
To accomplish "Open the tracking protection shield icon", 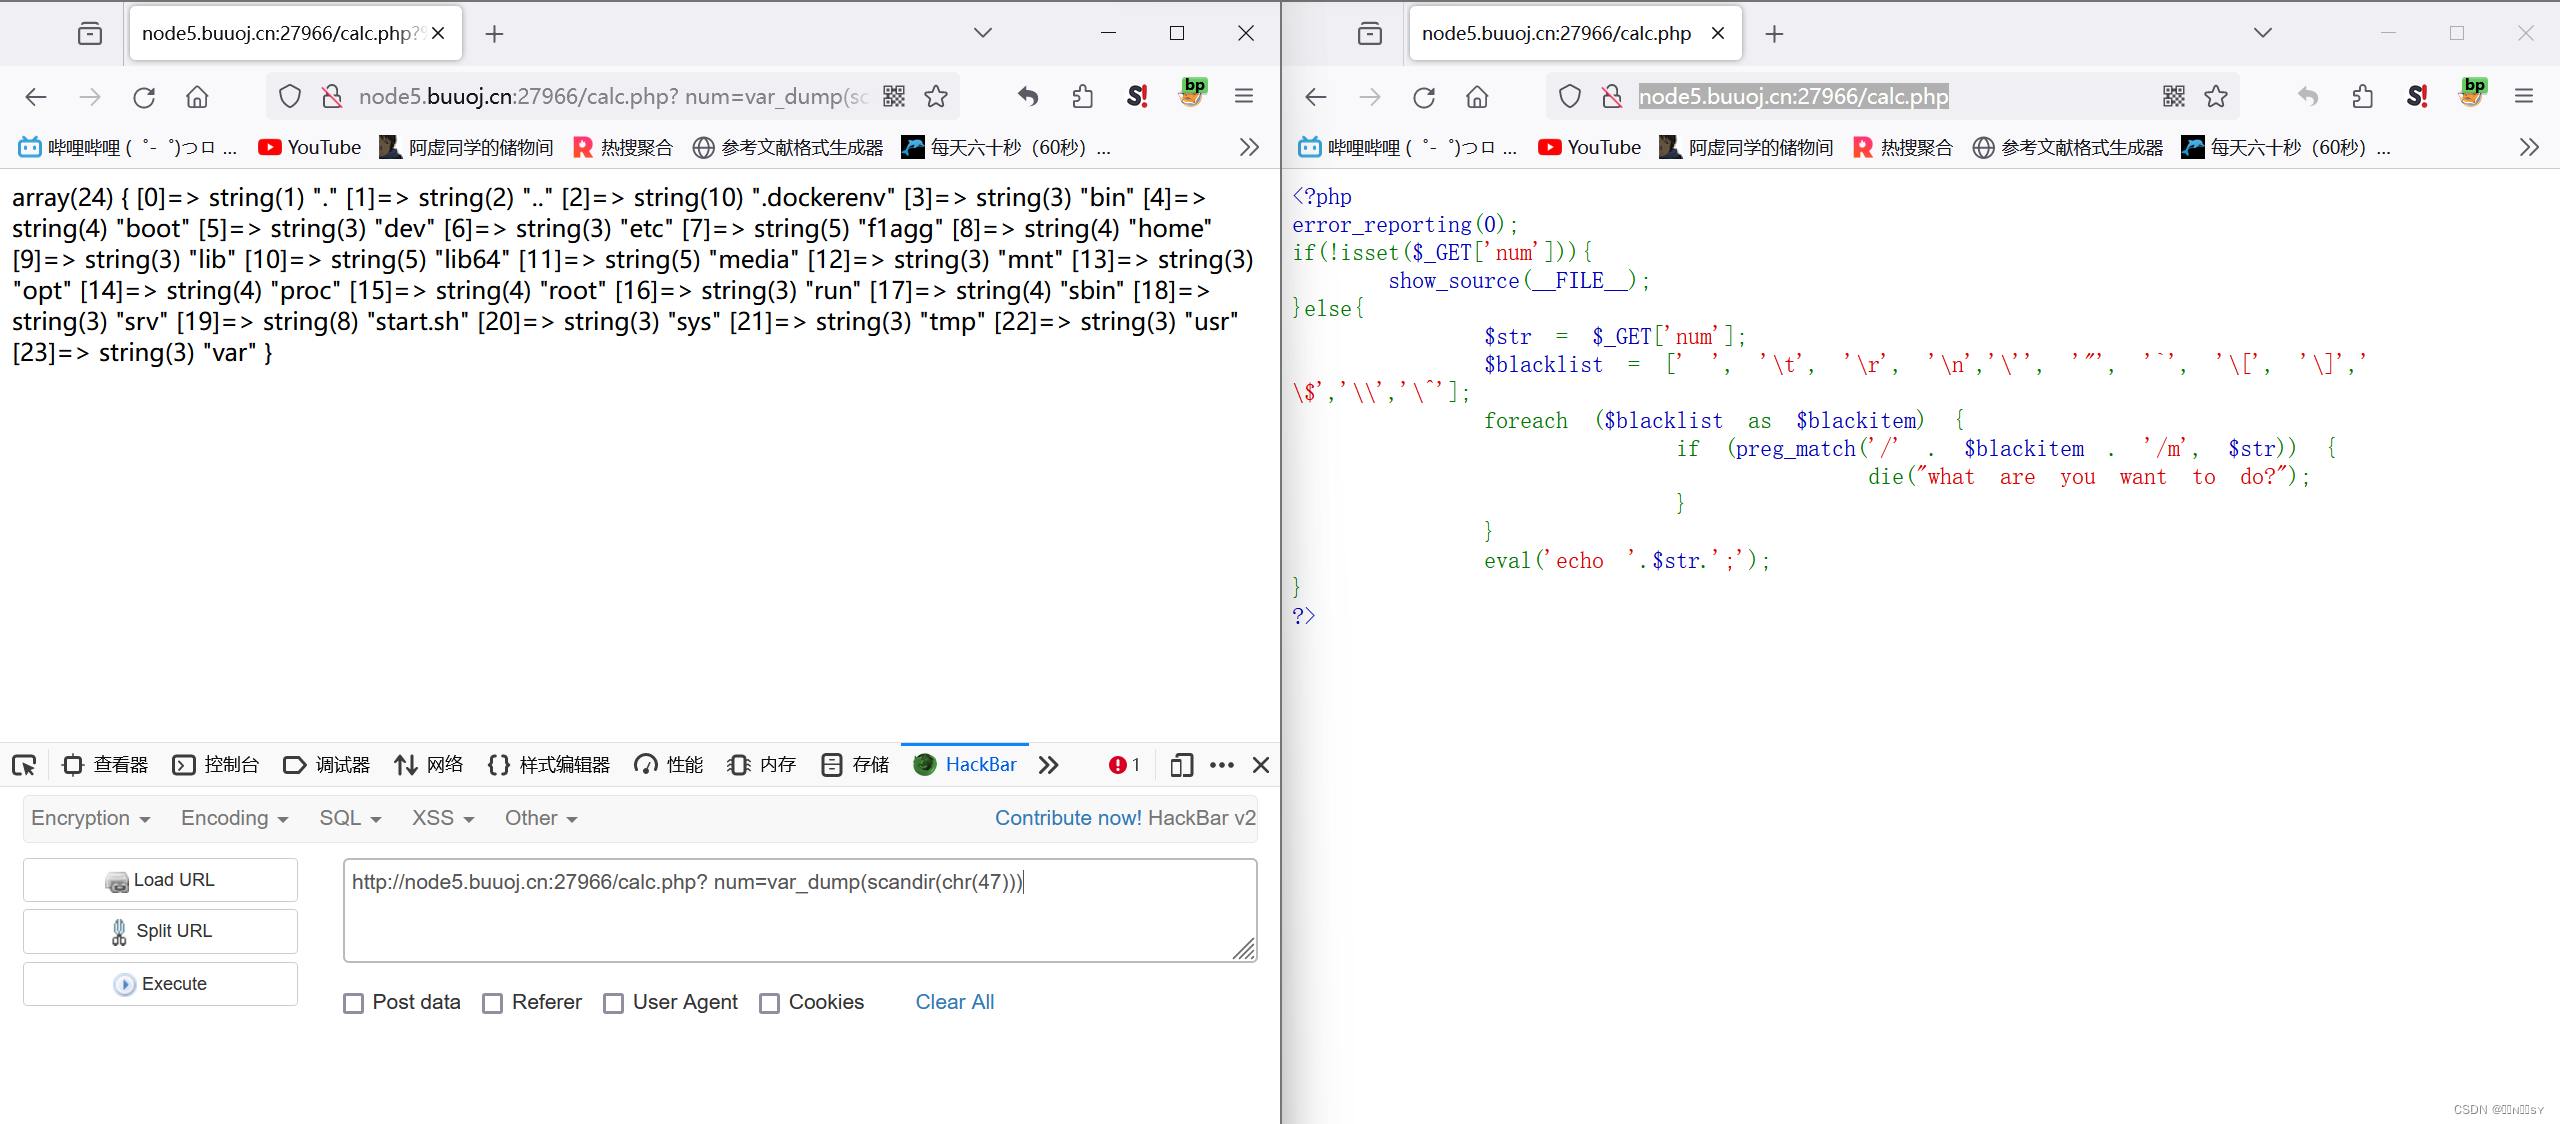I will point(290,96).
